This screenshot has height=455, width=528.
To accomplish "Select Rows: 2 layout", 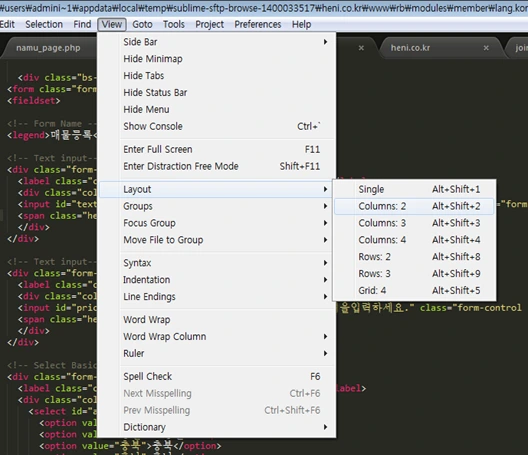I will pyautogui.click(x=414, y=257).
